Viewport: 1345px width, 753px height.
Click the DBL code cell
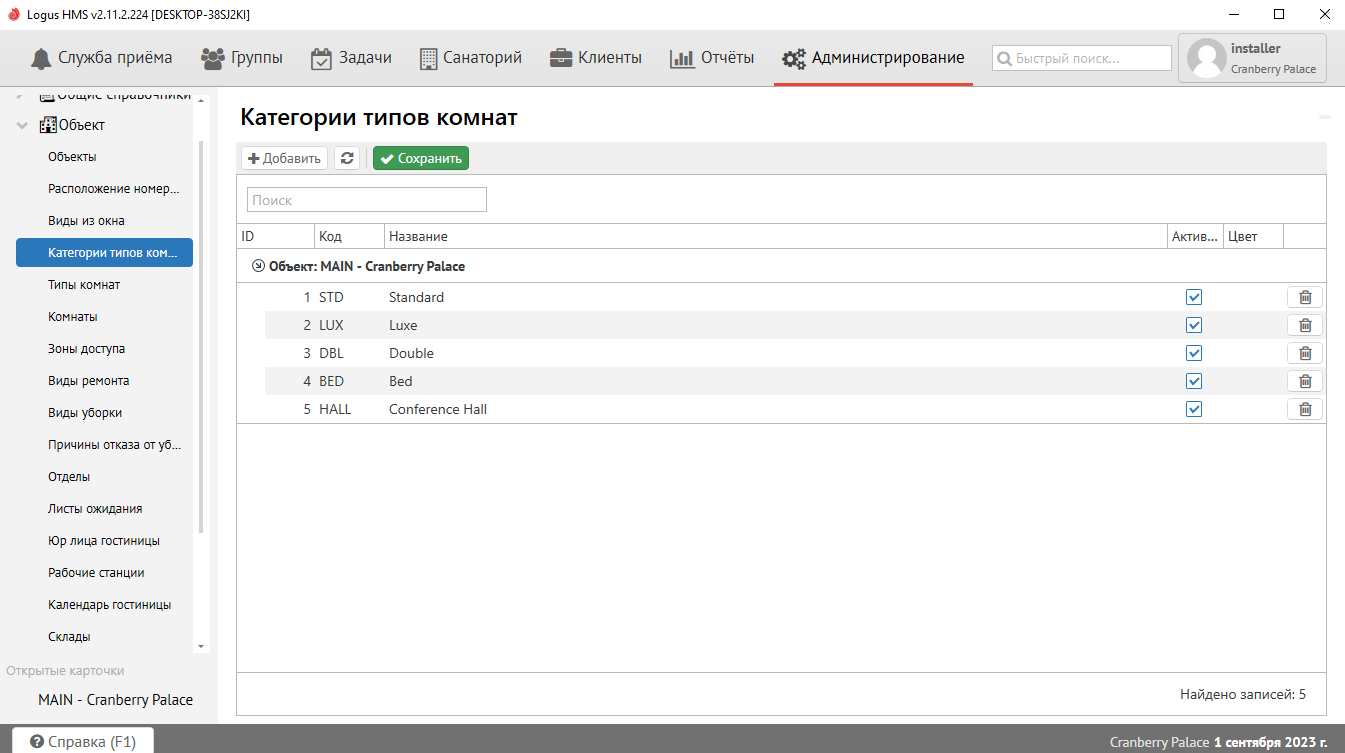tap(349, 353)
